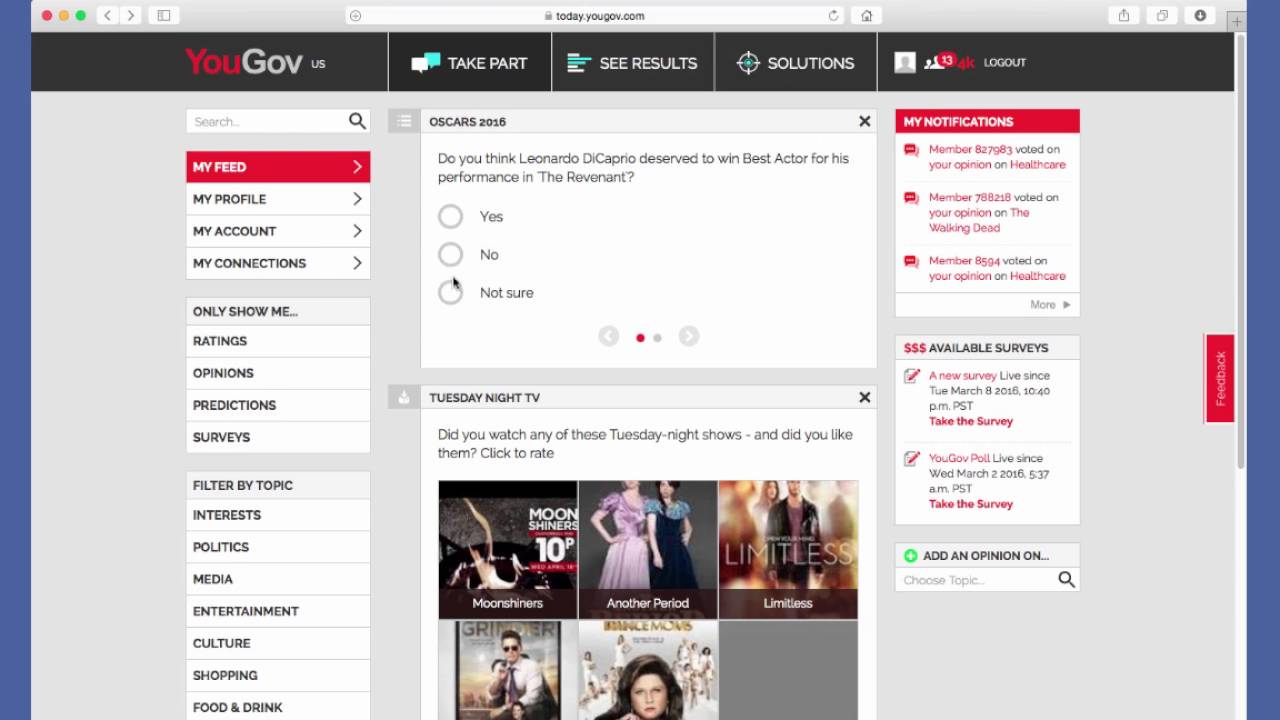Click survey icon next to A new survey
The image size is (1280, 720).
coord(912,376)
